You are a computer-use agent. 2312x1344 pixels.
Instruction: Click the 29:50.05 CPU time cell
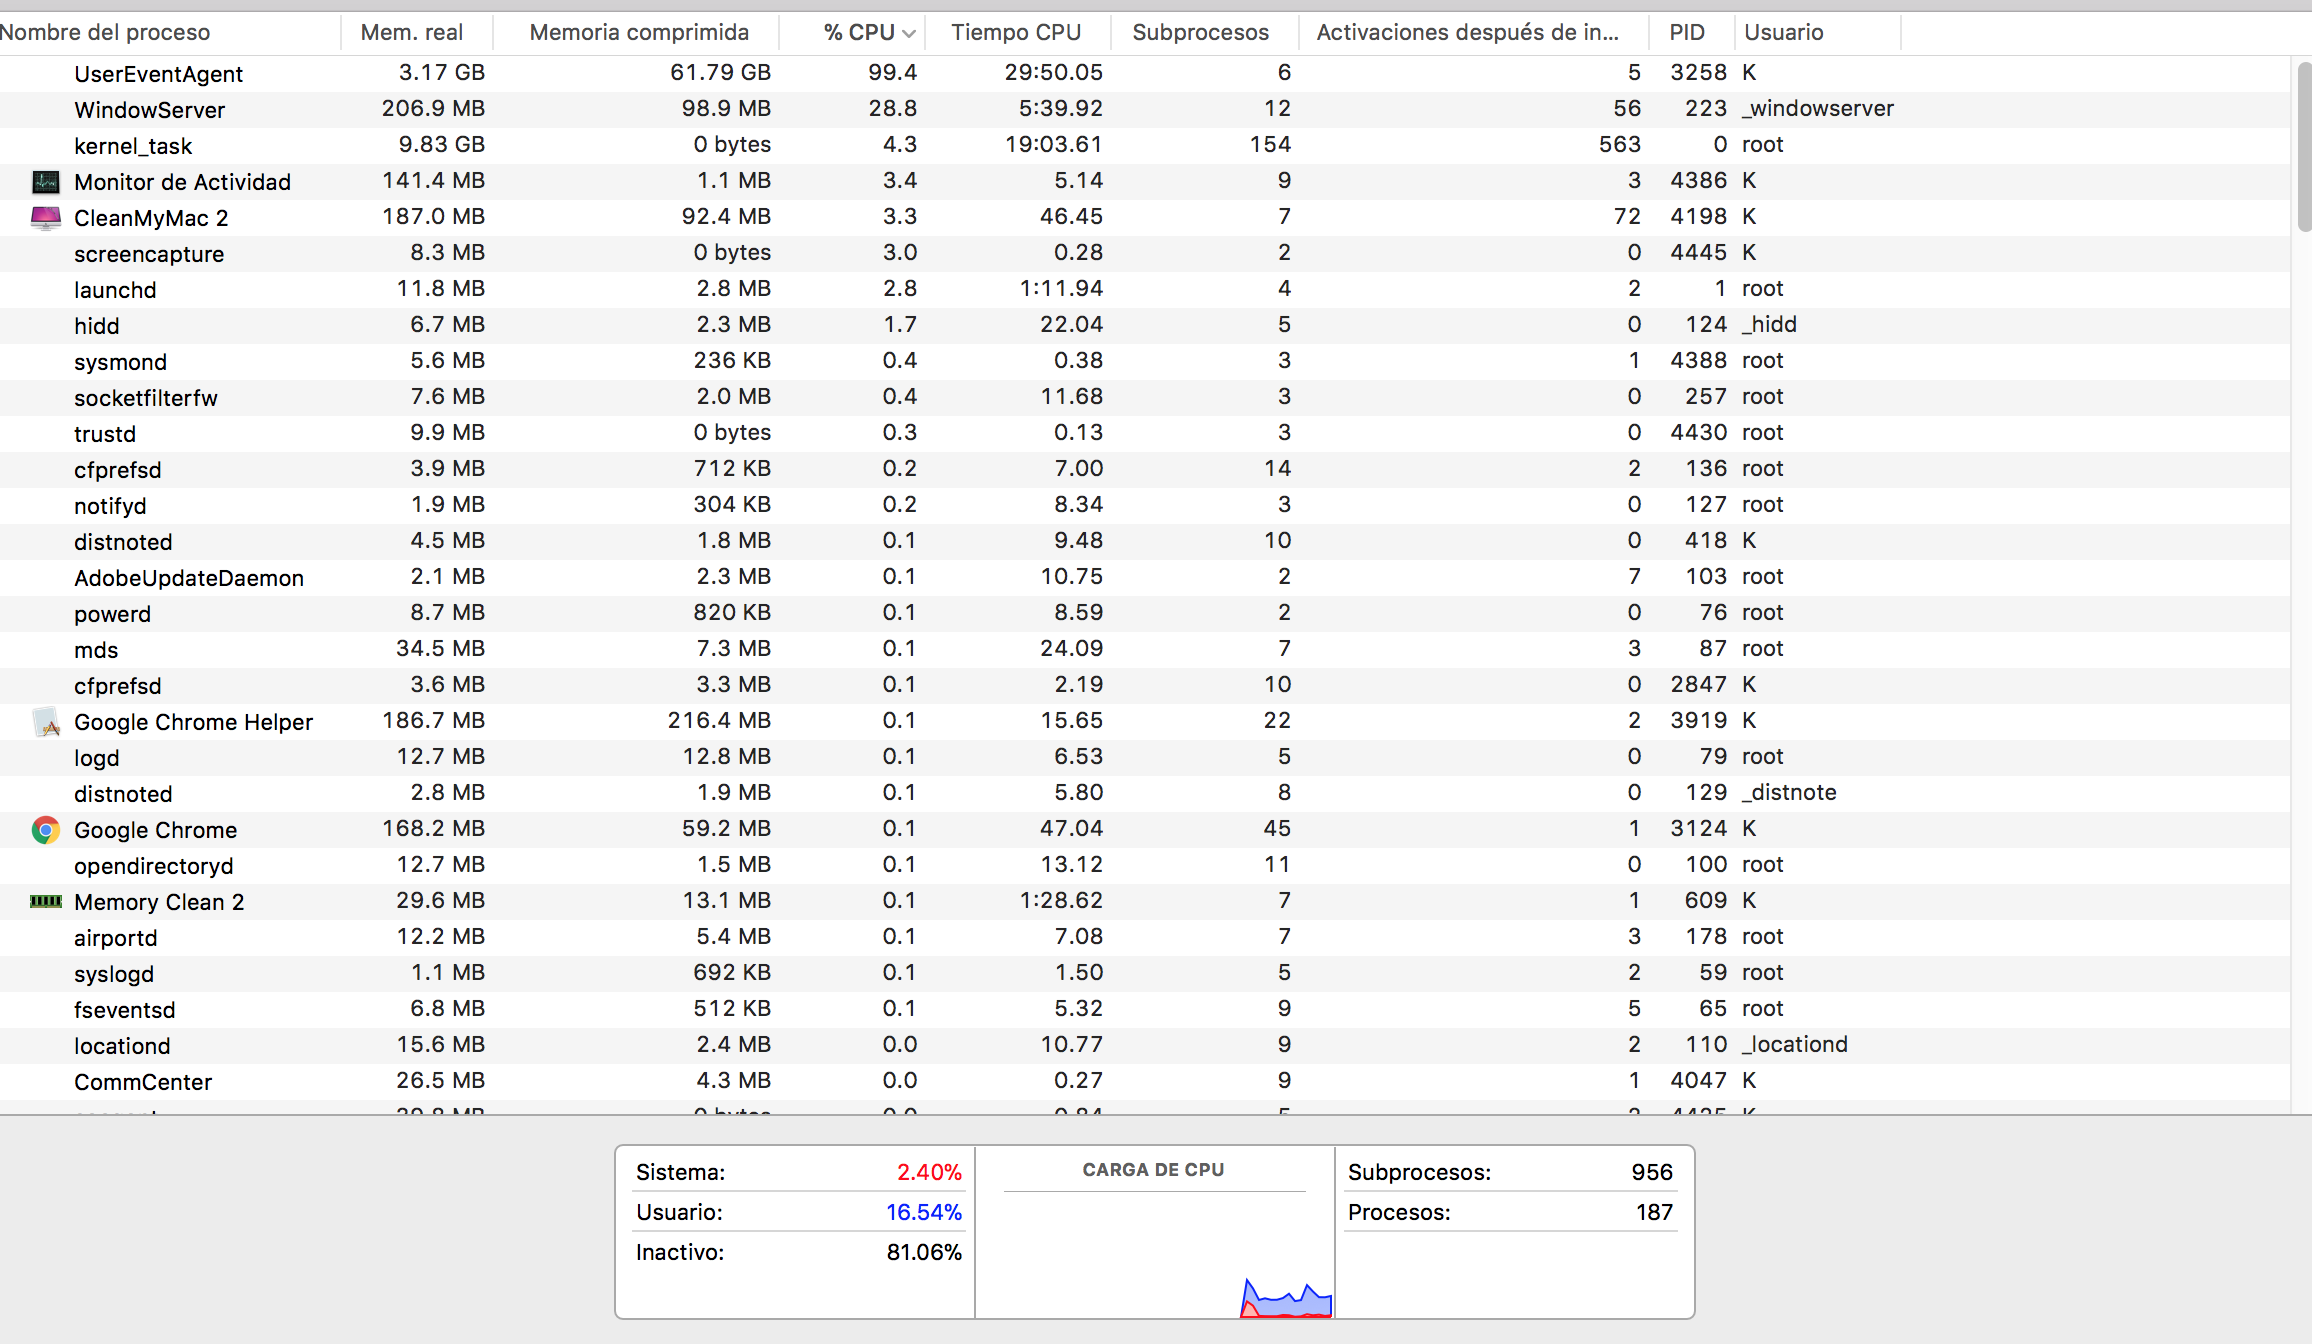coord(1053,72)
